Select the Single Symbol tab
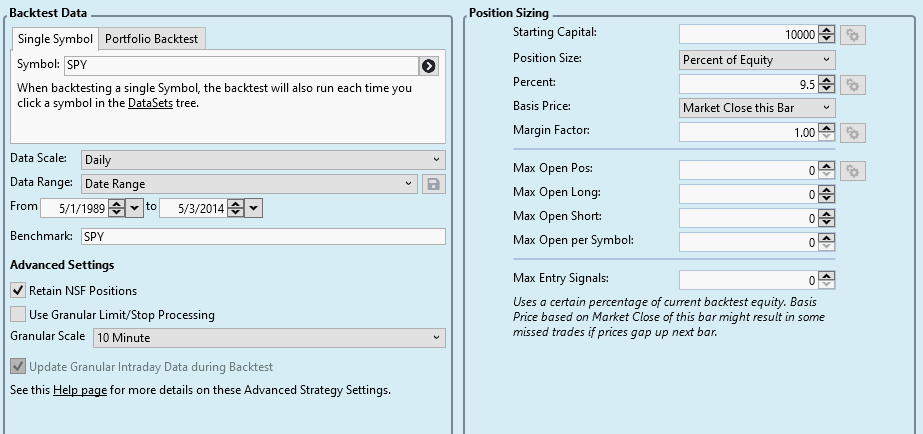 [x=56, y=39]
